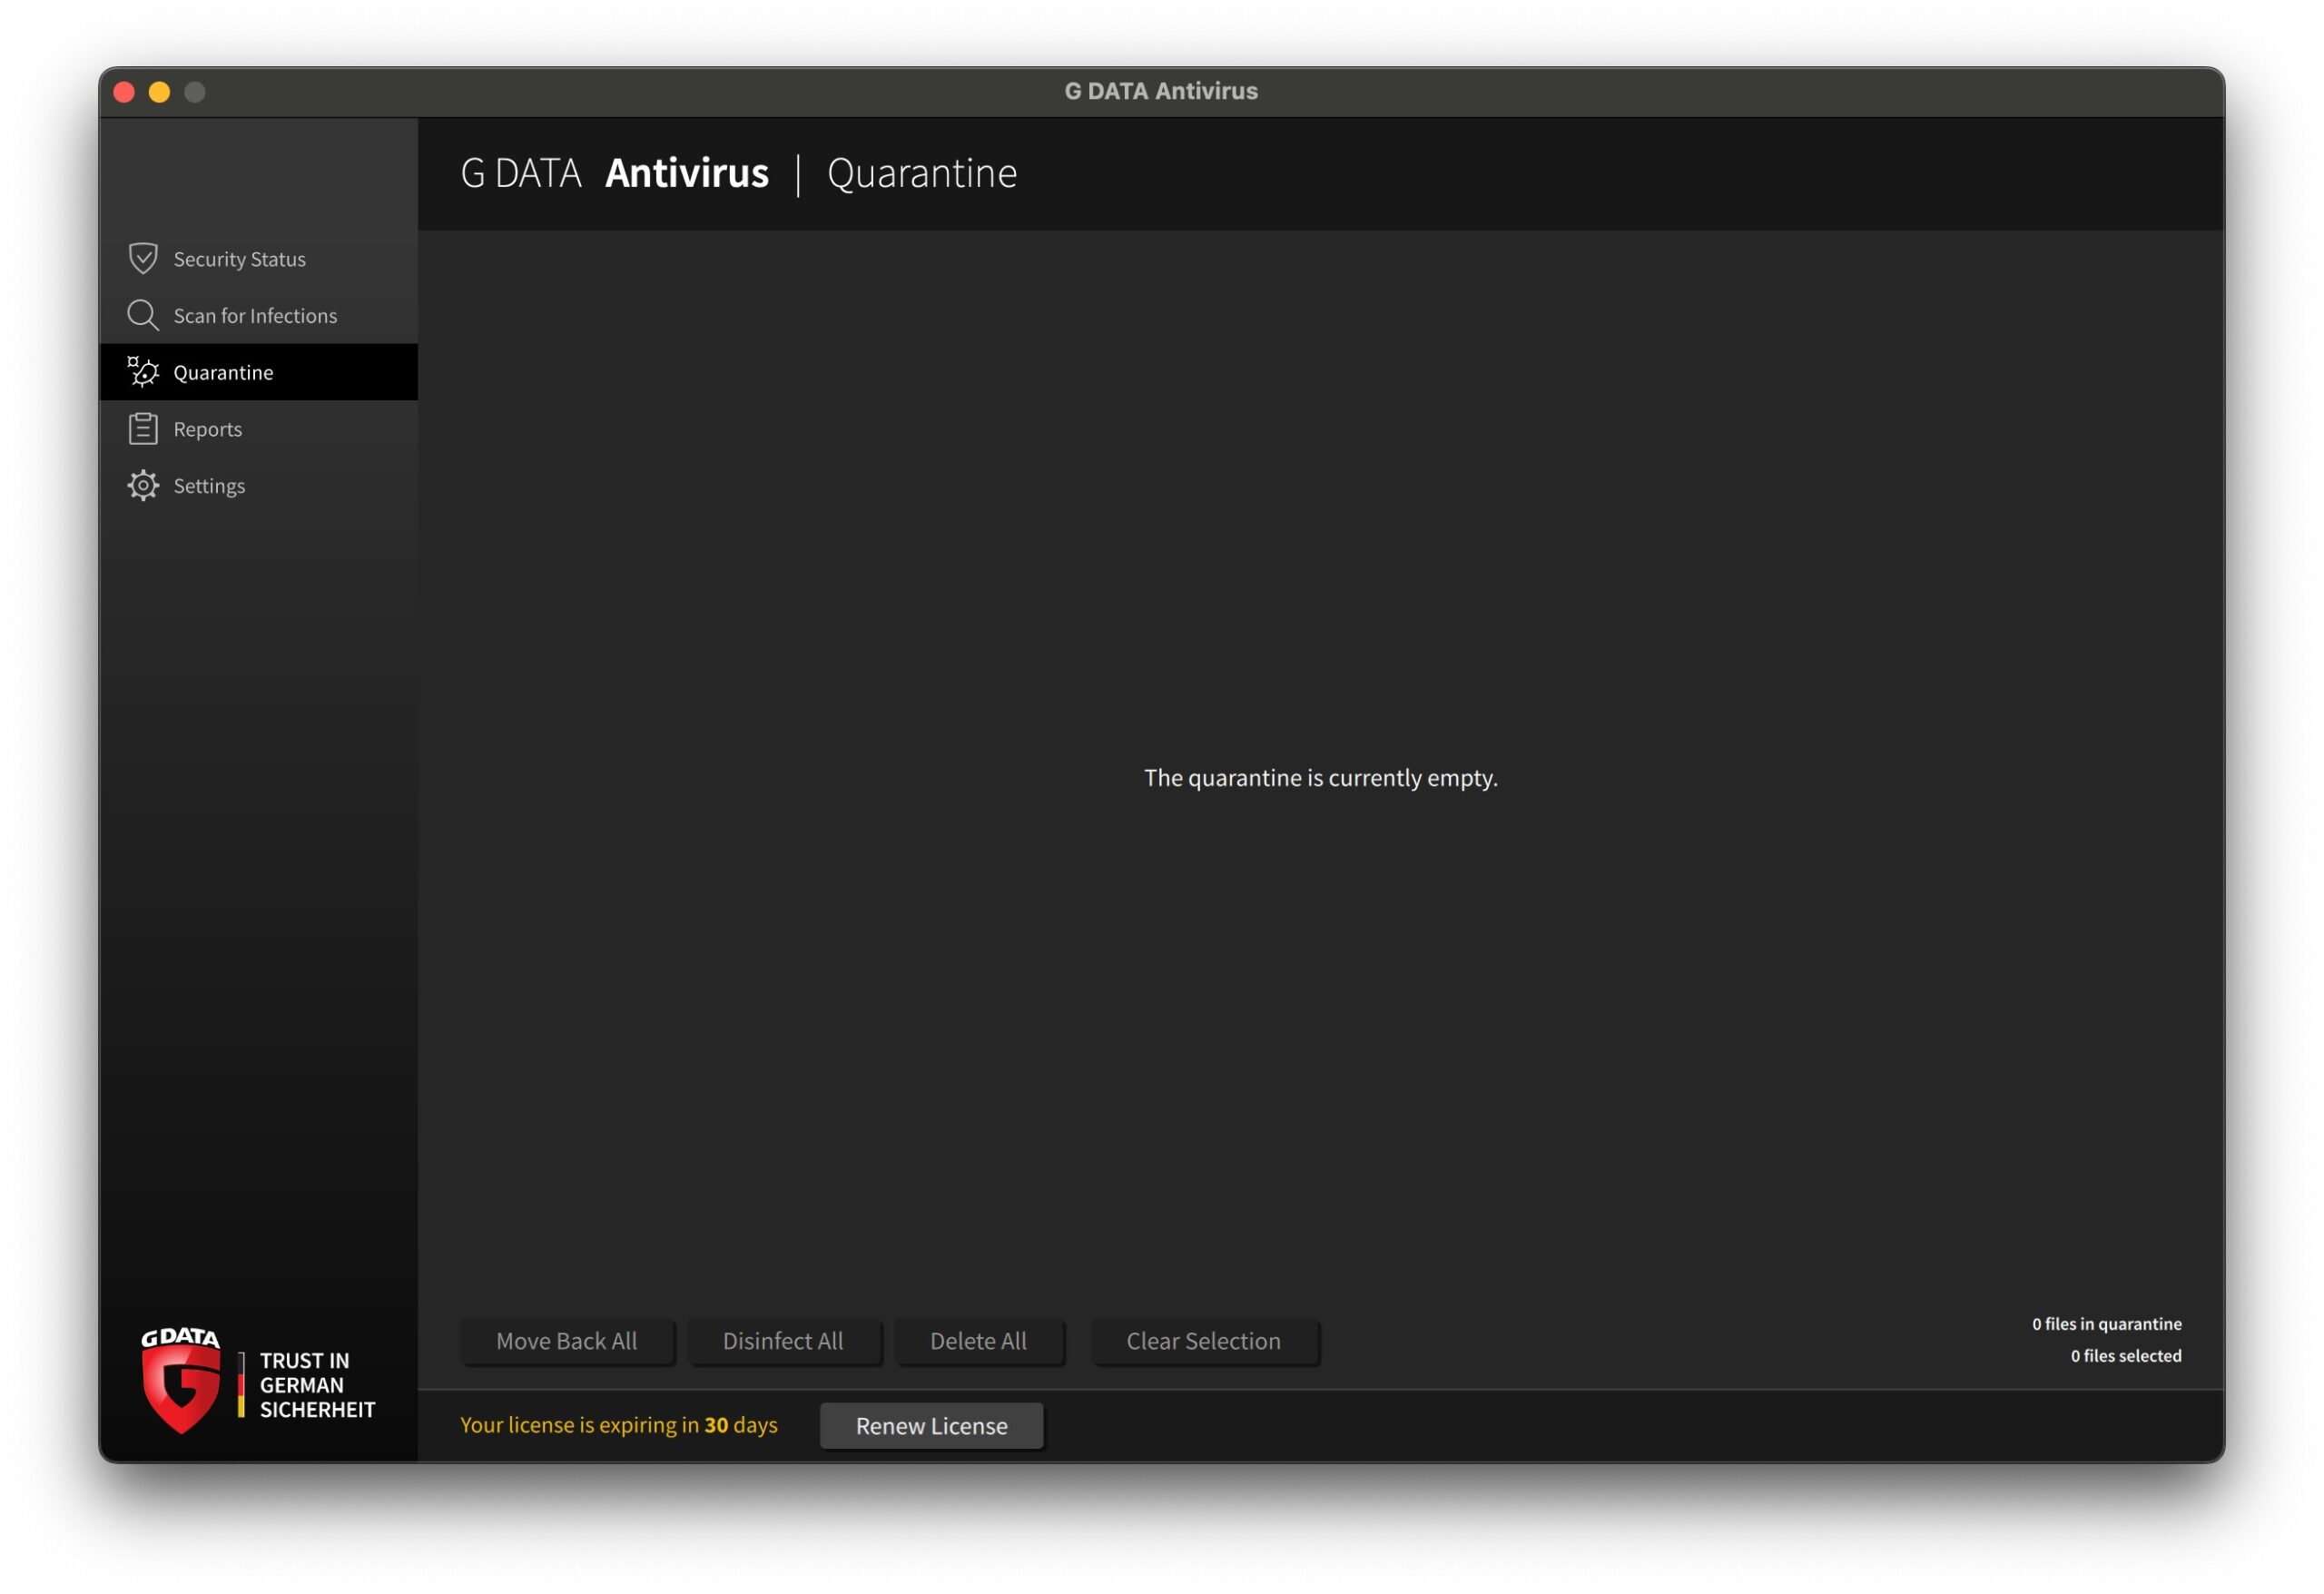Close the G DATA Antivirus window

pos(125,92)
